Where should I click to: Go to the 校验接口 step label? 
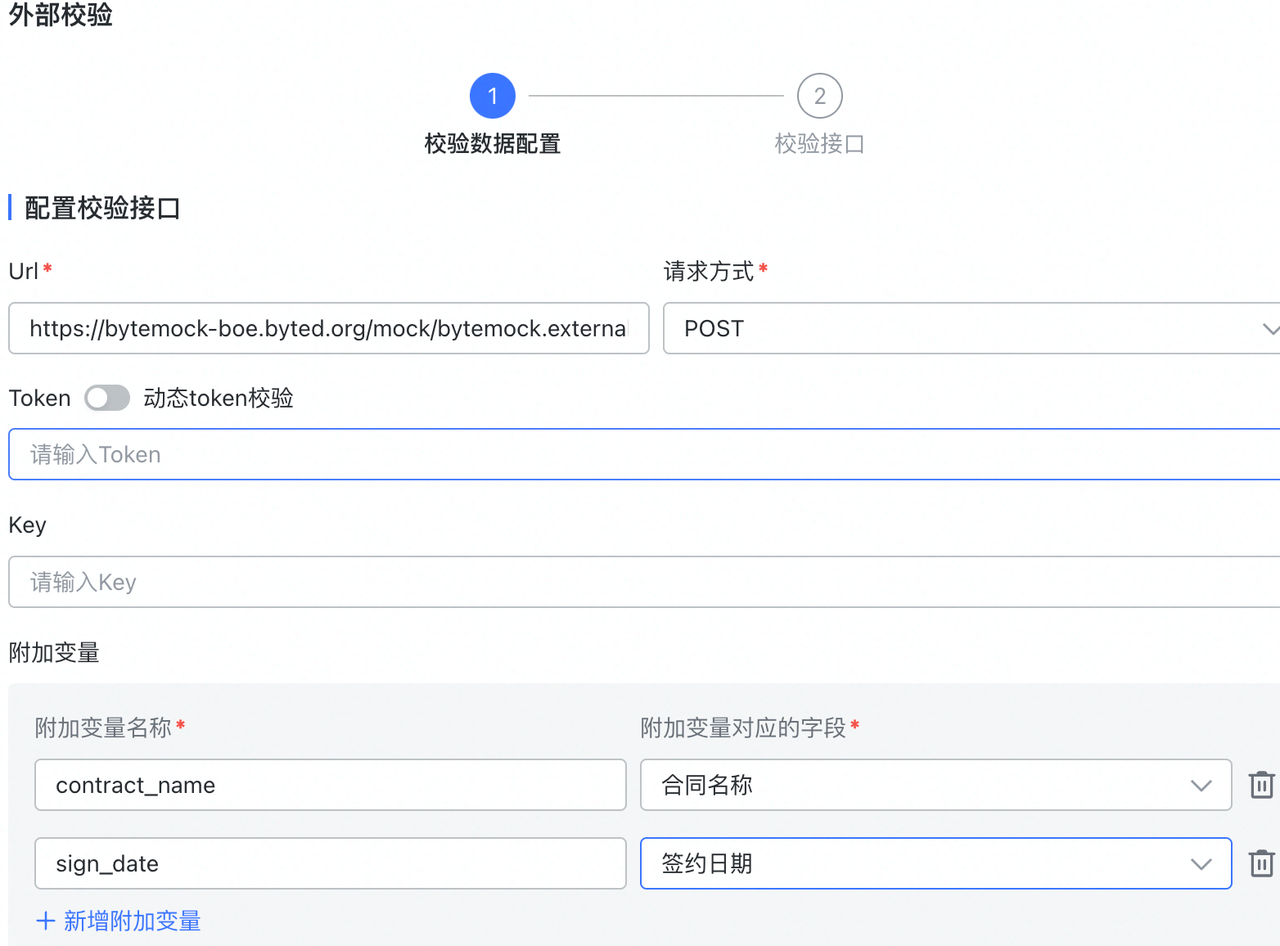[819, 144]
